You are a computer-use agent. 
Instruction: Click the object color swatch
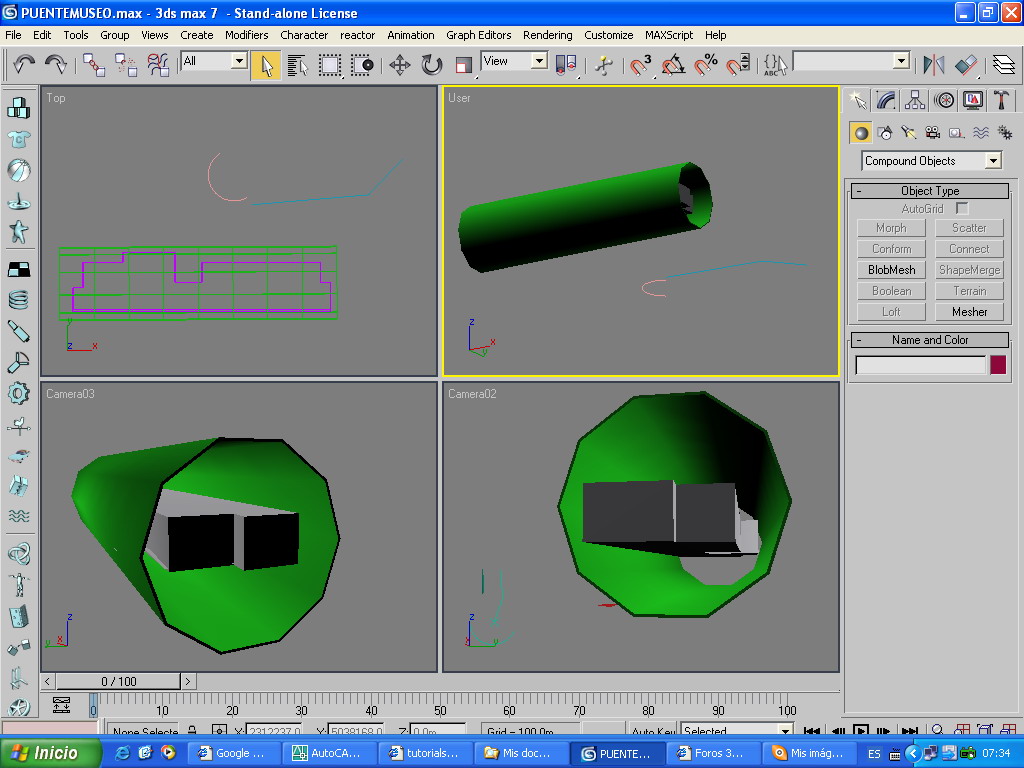998,364
